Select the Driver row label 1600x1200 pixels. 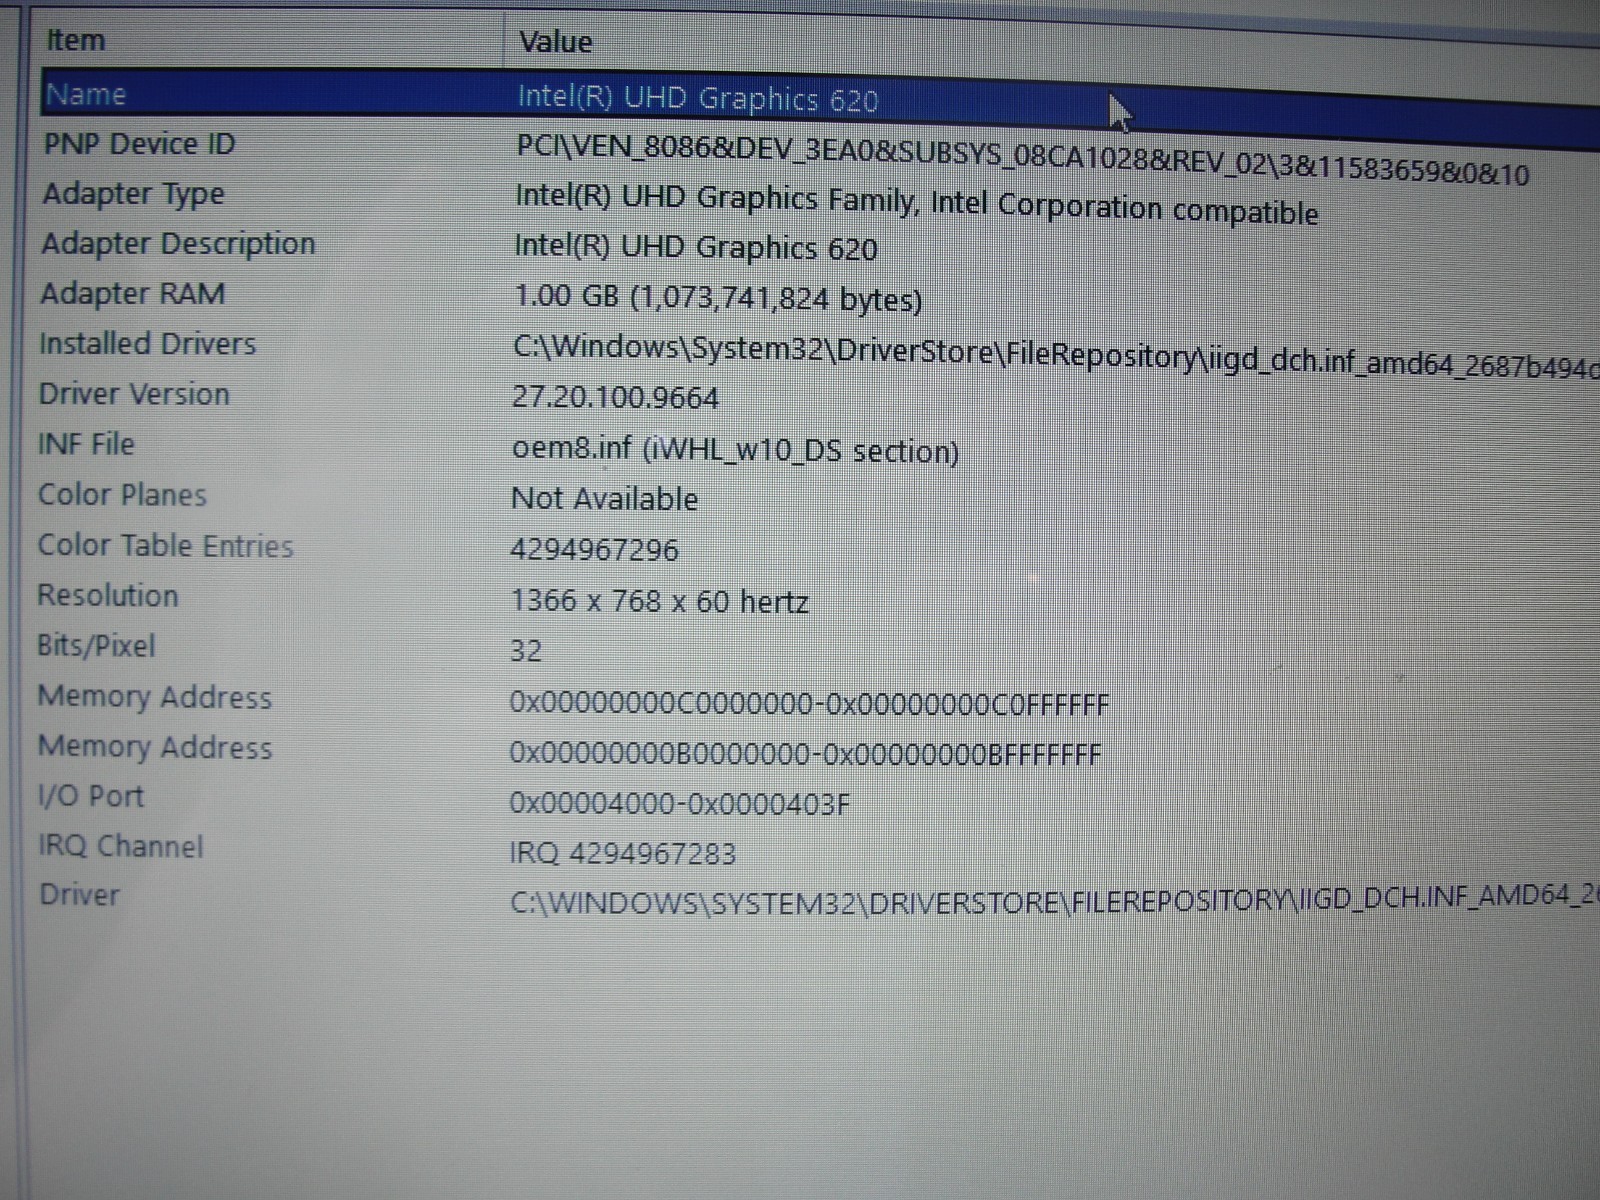pyautogui.click(x=78, y=894)
